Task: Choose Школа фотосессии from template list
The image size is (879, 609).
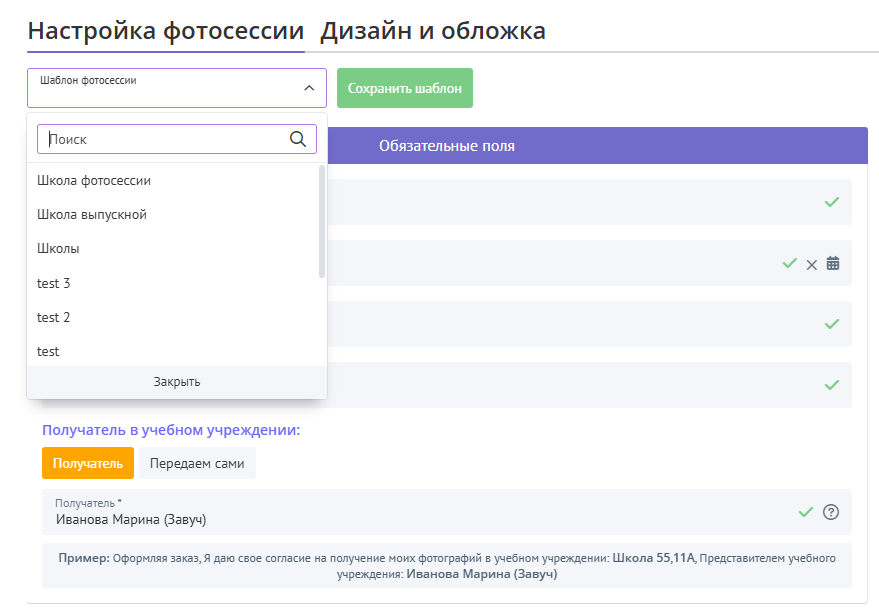Action: [94, 181]
